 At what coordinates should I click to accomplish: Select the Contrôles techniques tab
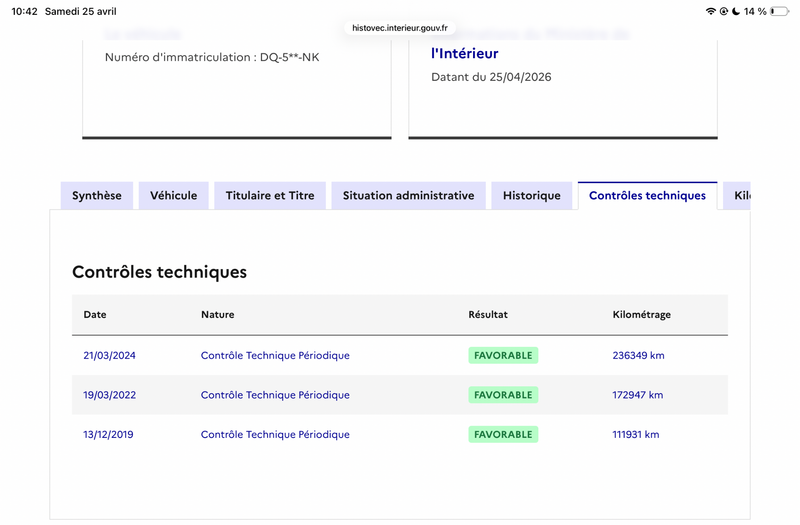pyautogui.click(x=647, y=195)
